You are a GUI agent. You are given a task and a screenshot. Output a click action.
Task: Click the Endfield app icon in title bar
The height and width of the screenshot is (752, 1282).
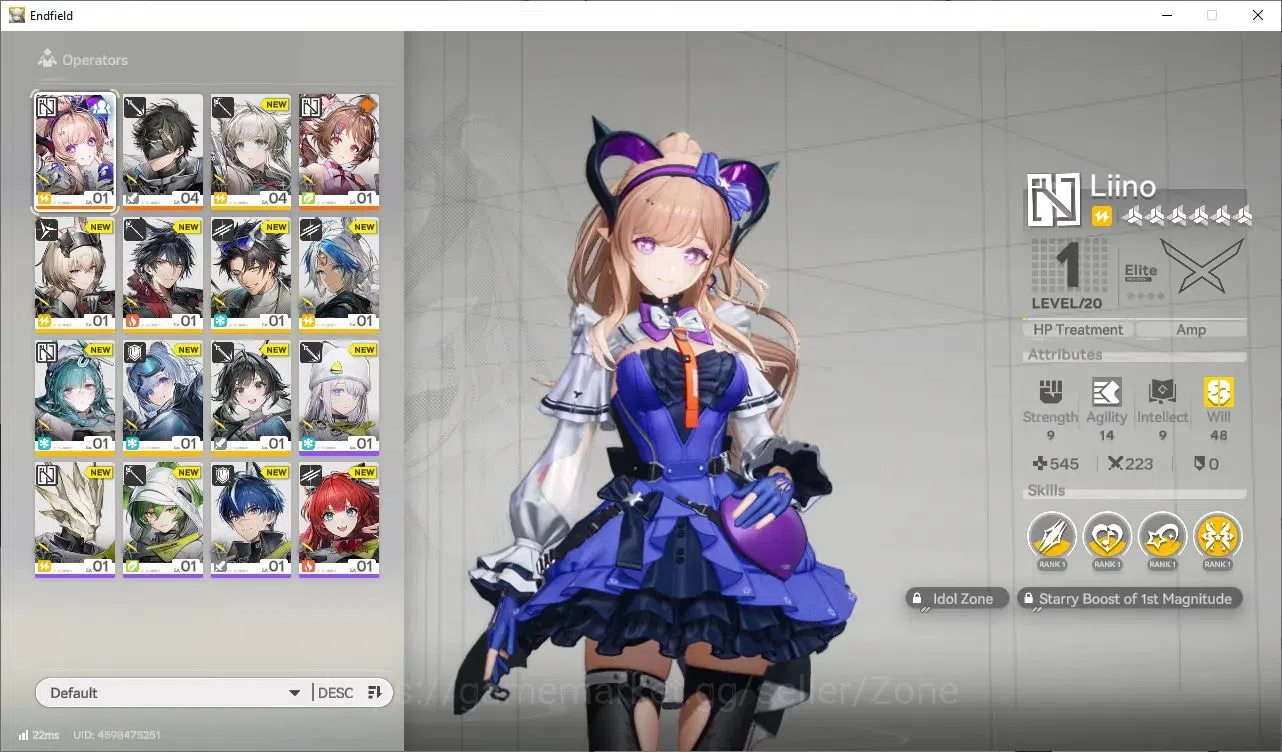17,15
